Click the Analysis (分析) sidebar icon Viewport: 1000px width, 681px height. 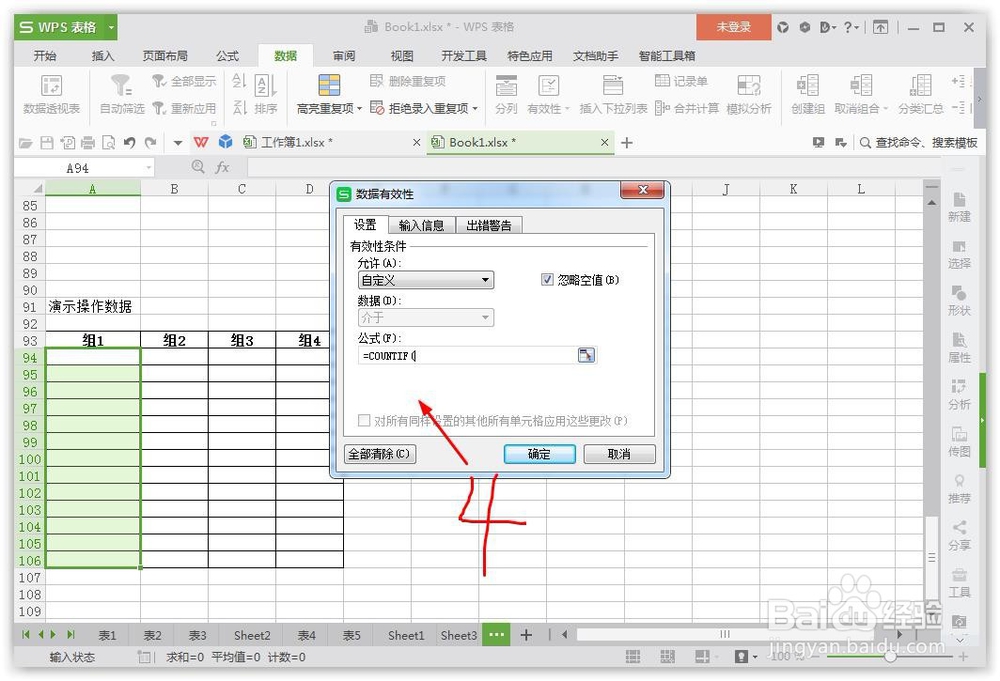(959, 394)
